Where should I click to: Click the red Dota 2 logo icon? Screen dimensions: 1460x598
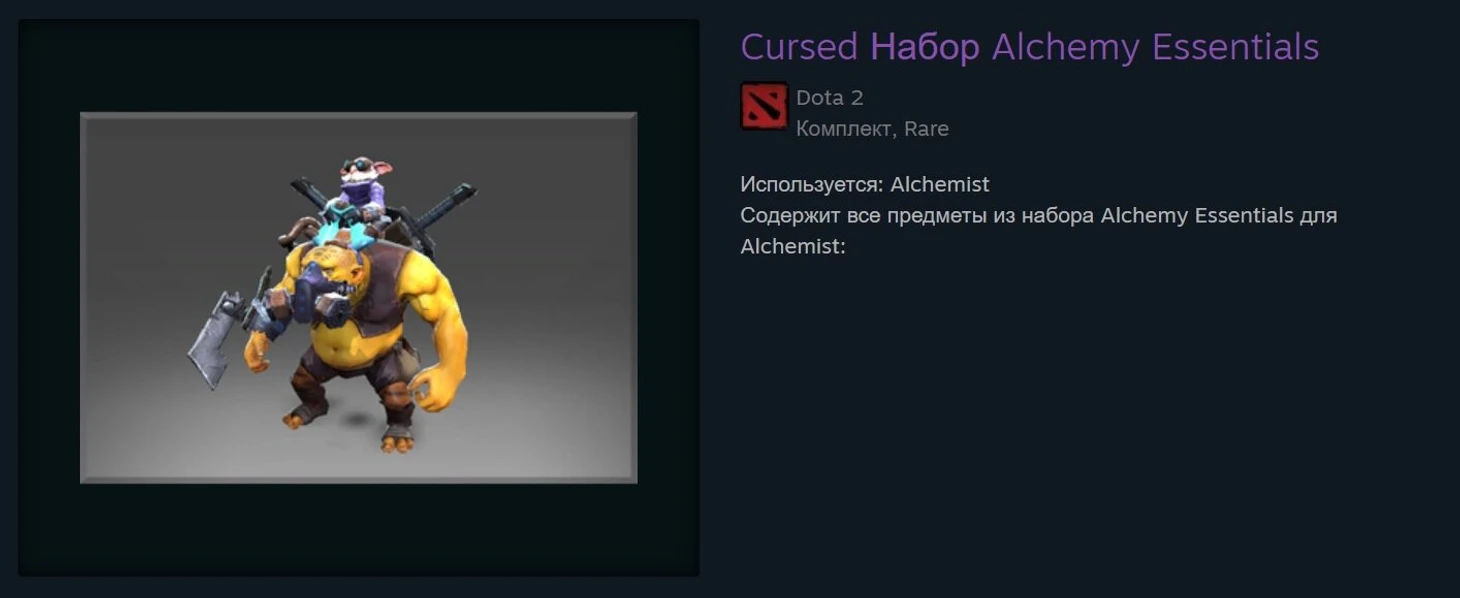click(x=764, y=106)
